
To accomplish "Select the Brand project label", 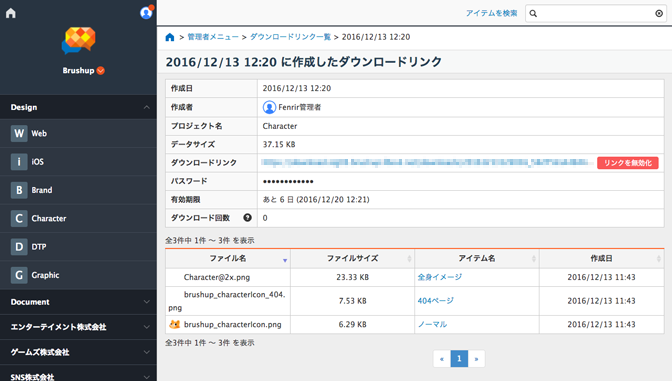I will (x=42, y=190).
